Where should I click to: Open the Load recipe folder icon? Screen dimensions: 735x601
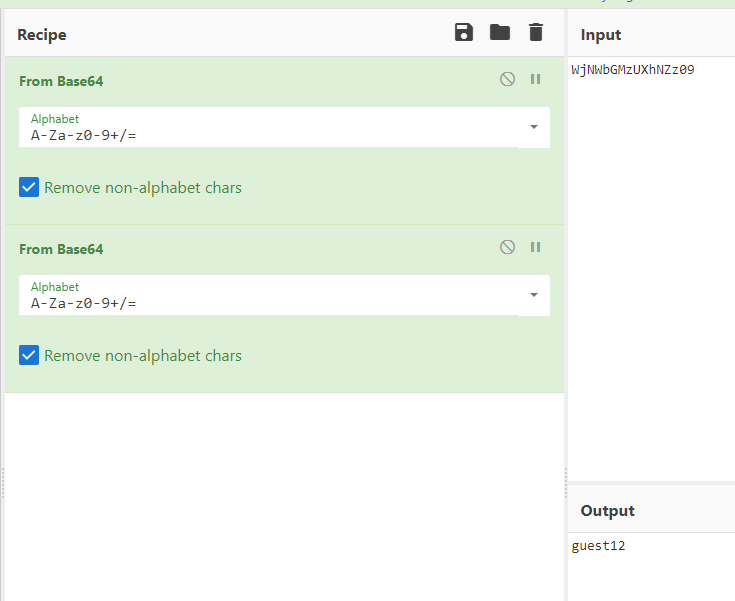coord(500,33)
